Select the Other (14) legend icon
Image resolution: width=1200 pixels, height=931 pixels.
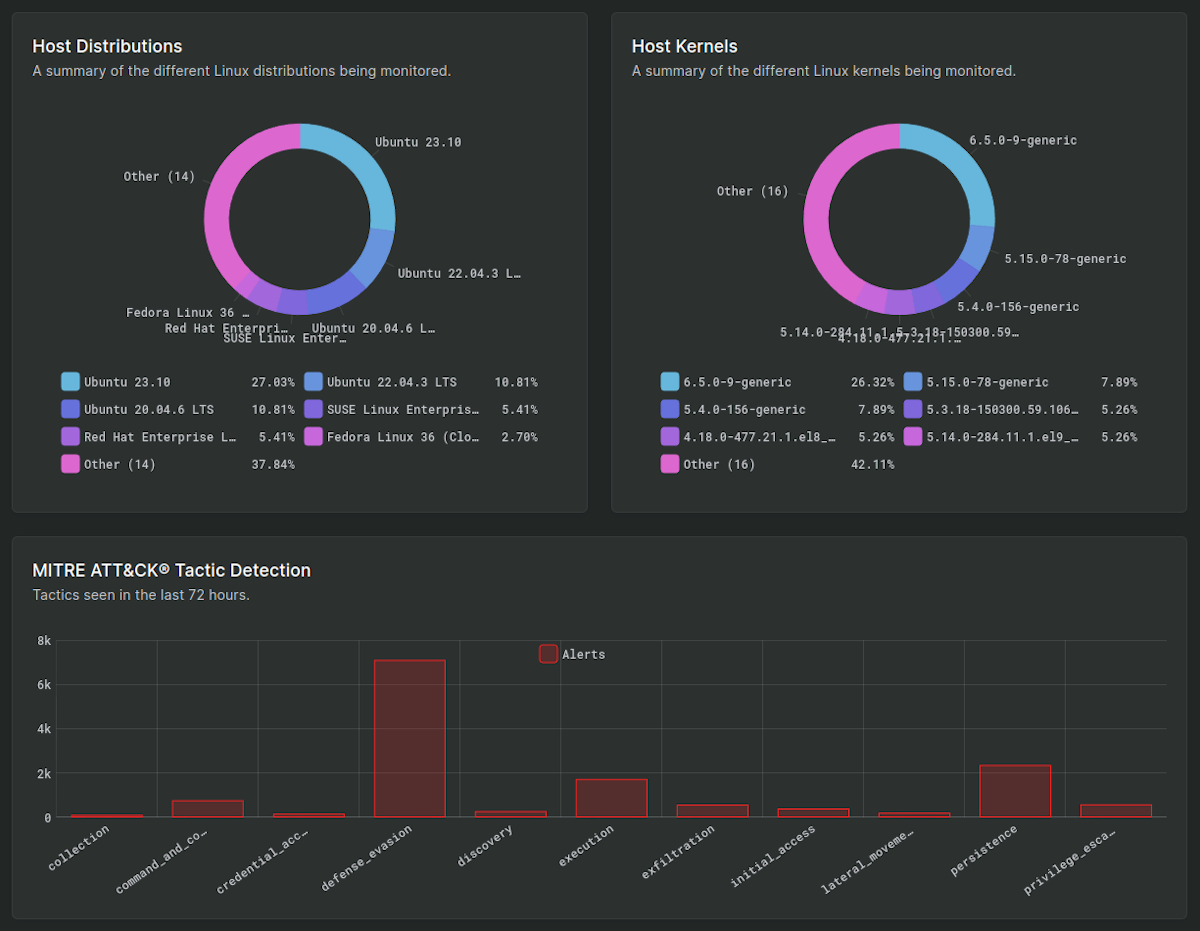68,464
